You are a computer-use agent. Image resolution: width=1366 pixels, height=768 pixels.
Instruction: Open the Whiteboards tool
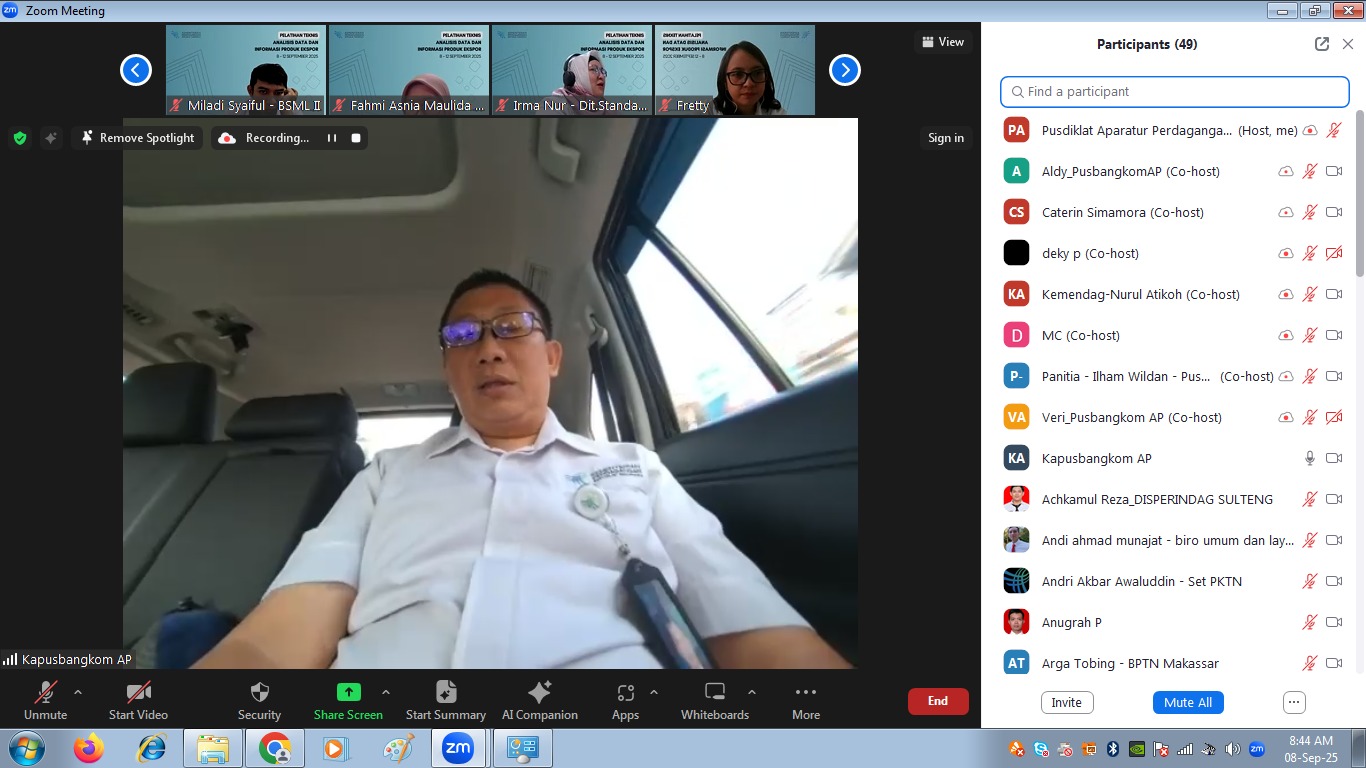pos(714,693)
